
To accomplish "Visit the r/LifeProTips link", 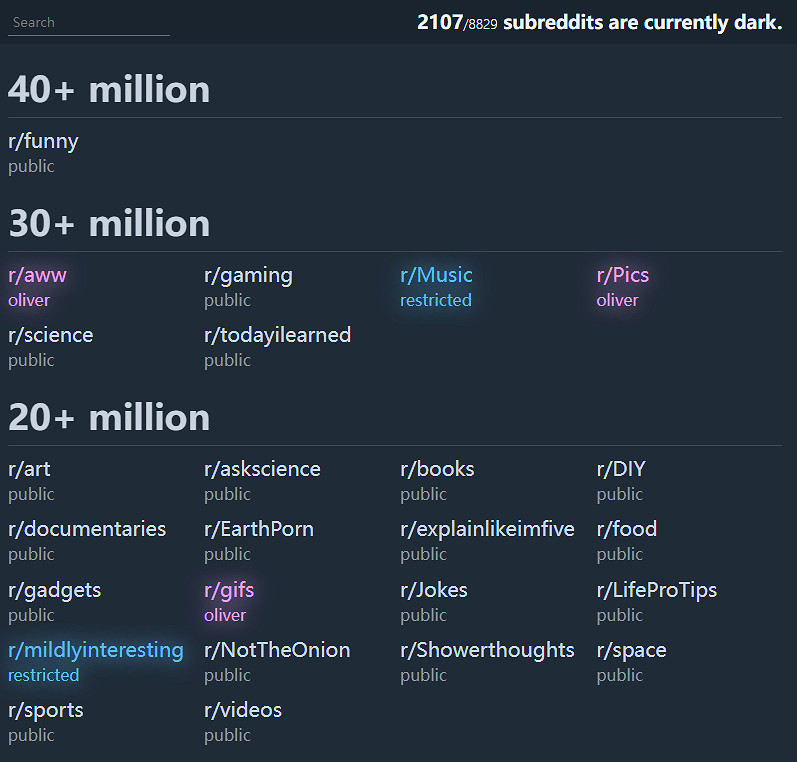I will [656, 590].
